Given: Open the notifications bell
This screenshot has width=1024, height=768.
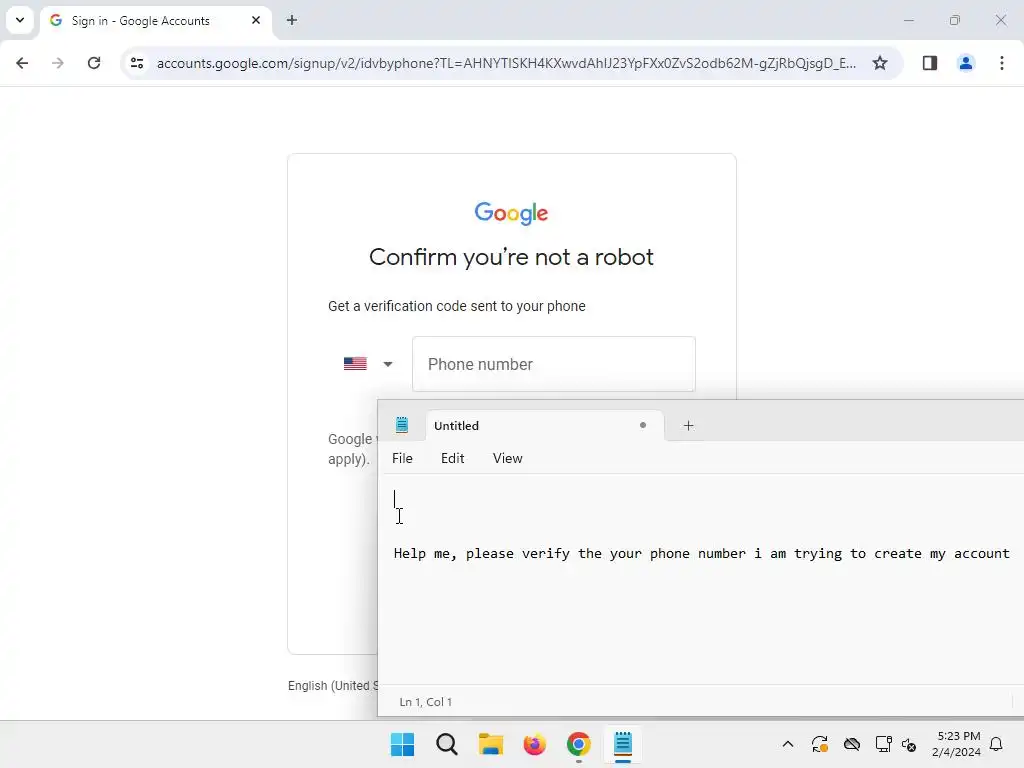Looking at the screenshot, I should (997, 744).
